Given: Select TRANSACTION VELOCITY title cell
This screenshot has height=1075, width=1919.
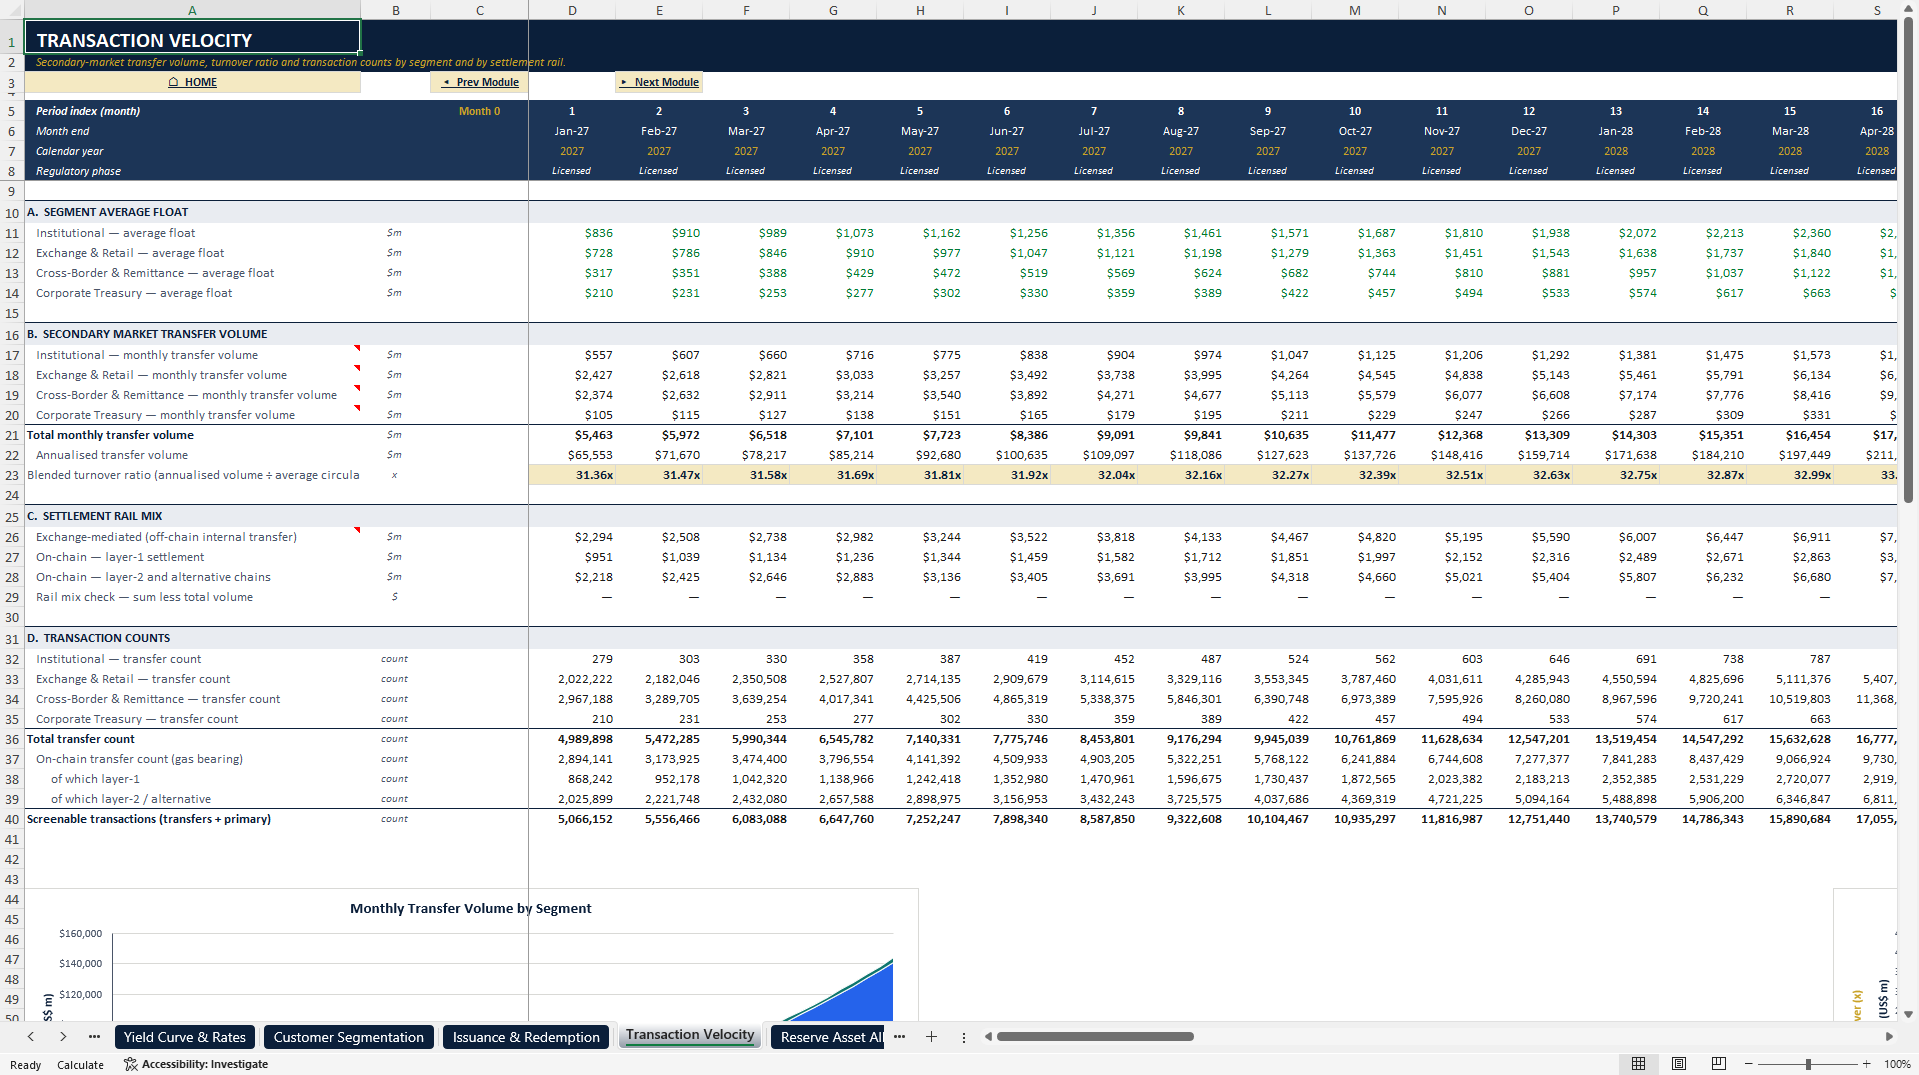Looking at the screenshot, I should (x=192, y=38).
